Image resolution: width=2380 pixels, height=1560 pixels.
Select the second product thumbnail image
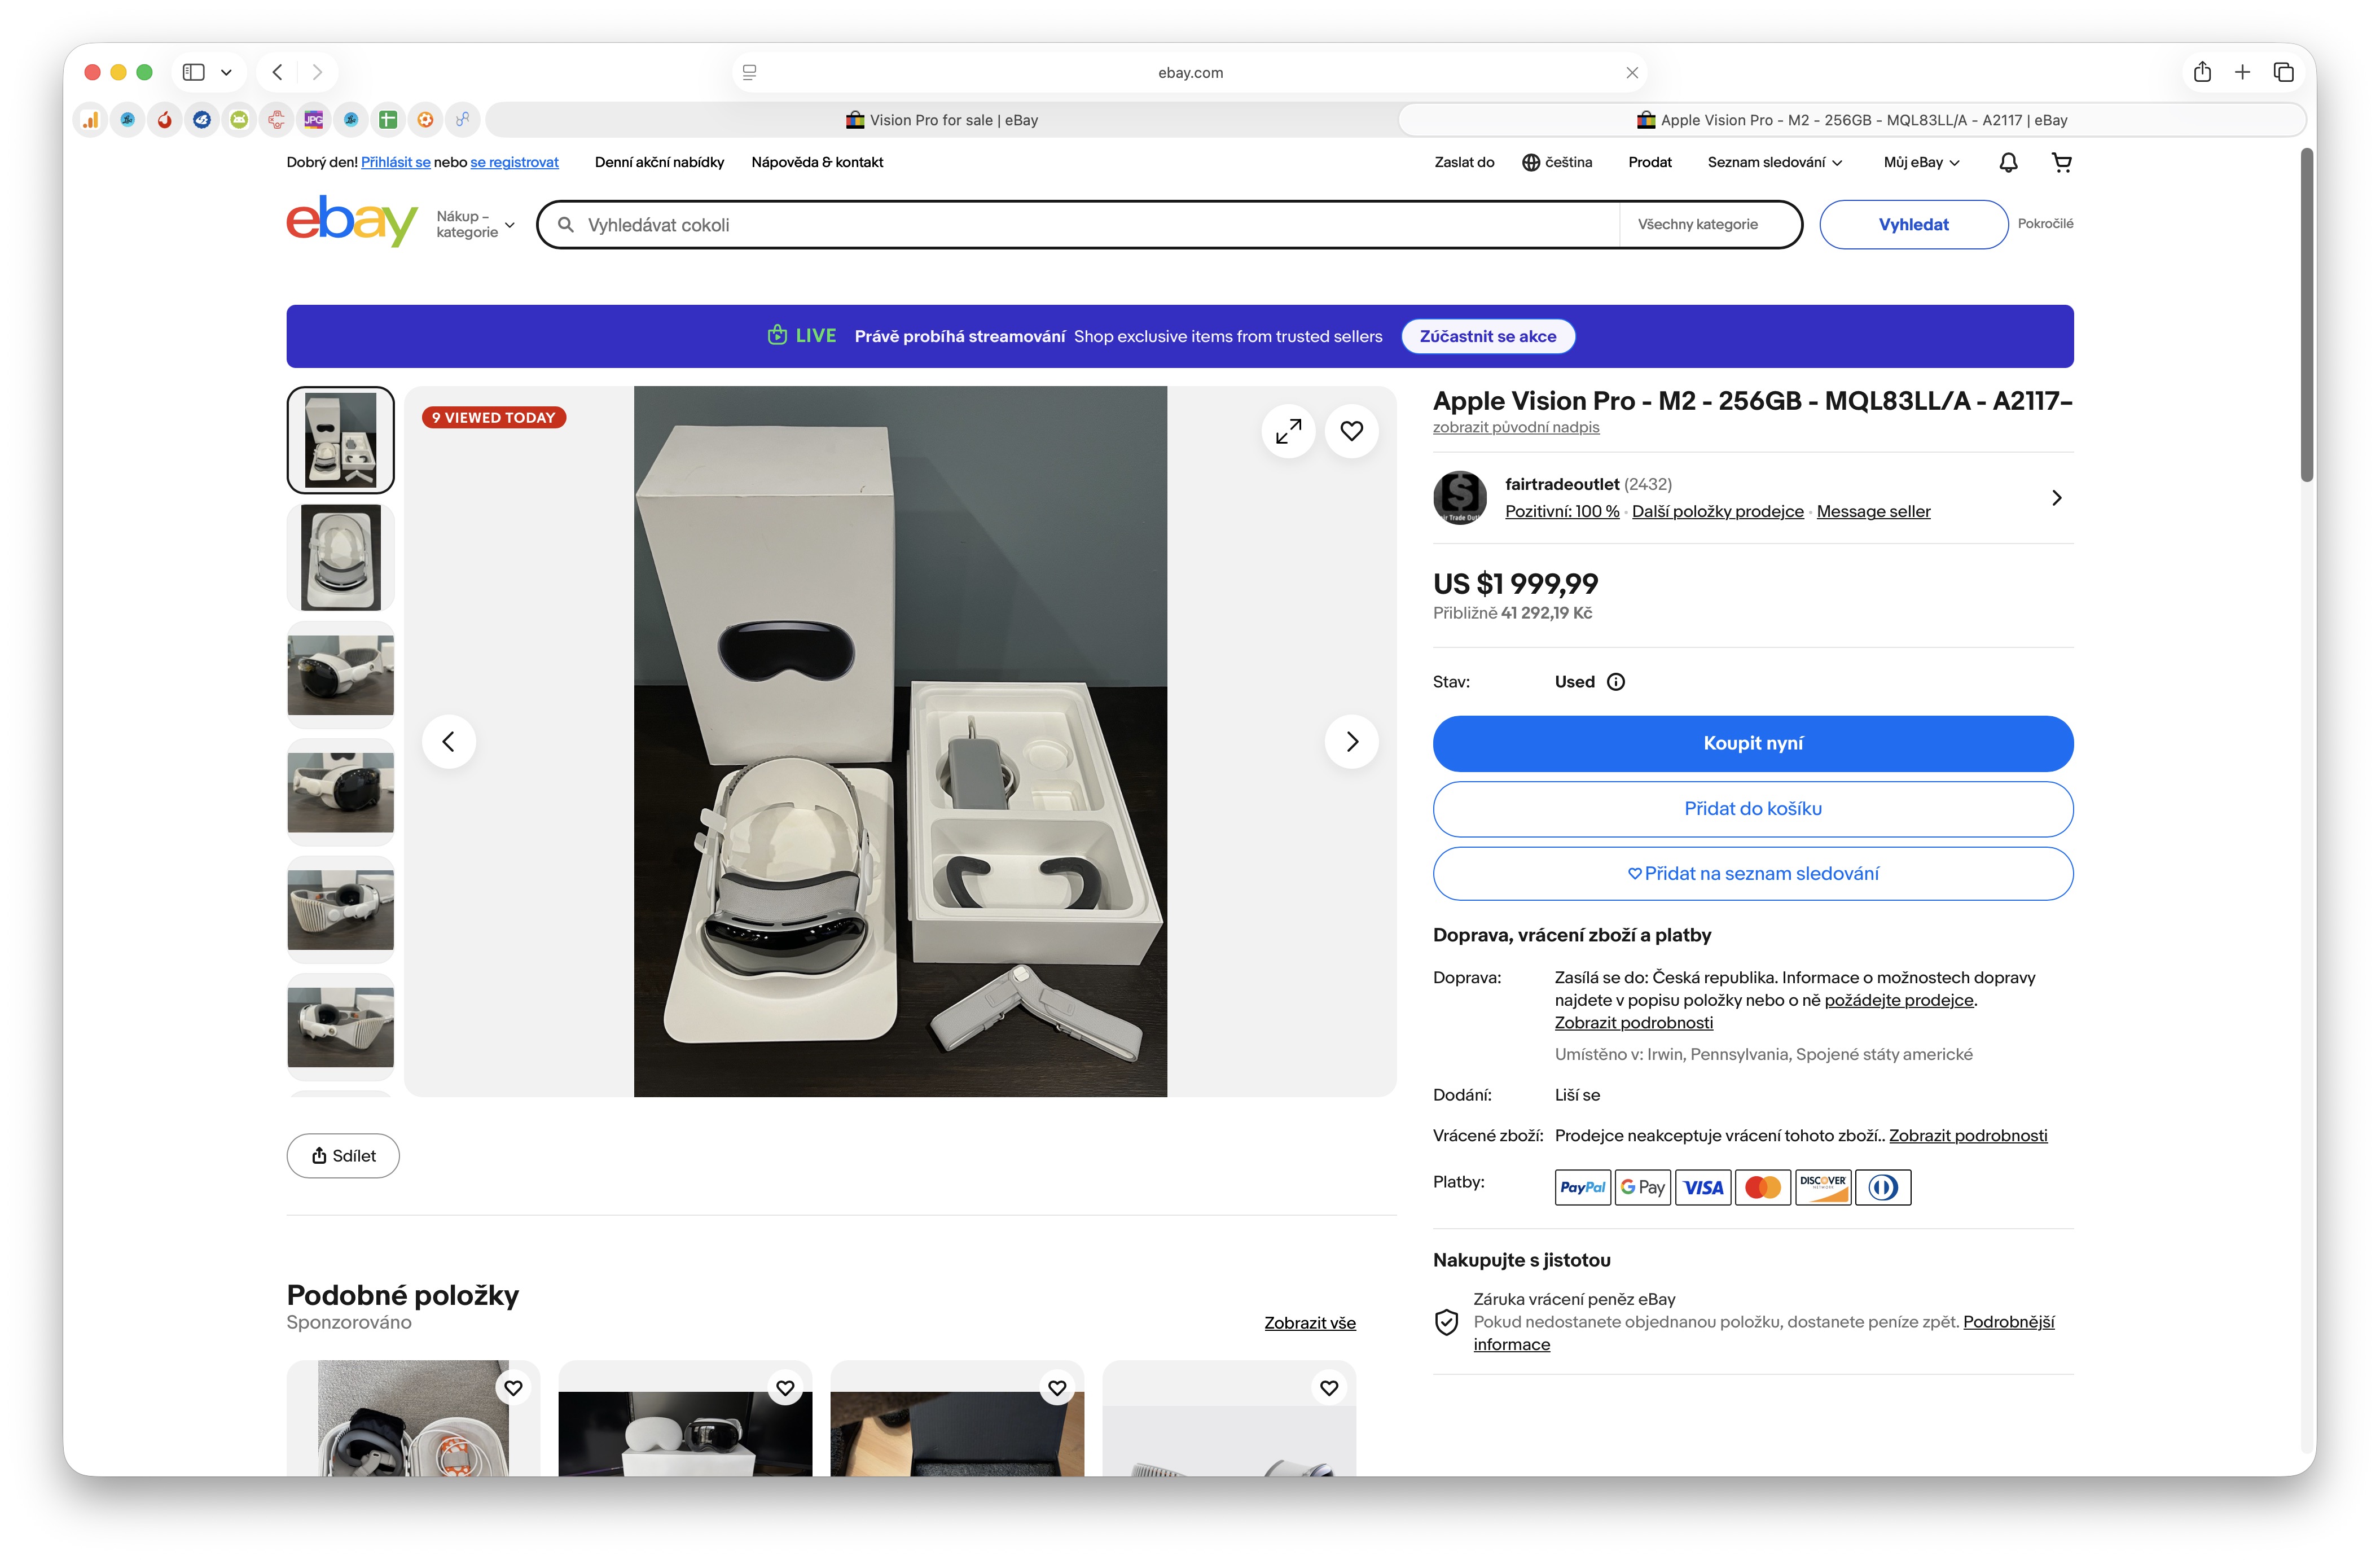click(x=341, y=557)
